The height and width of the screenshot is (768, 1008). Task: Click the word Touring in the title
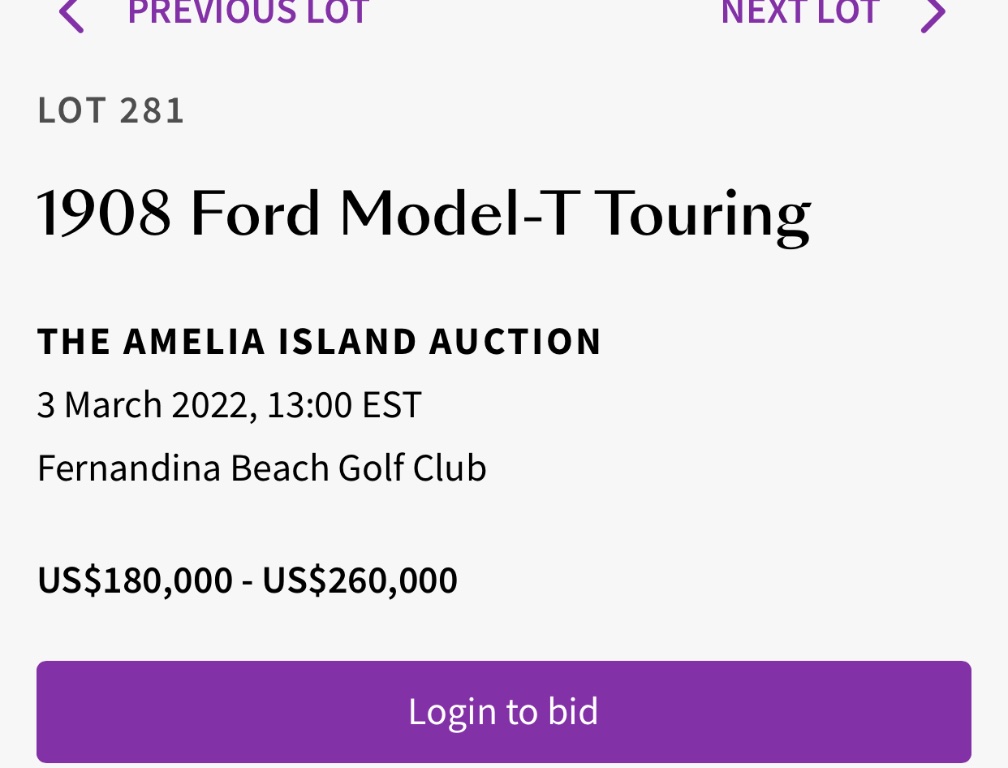click(703, 216)
